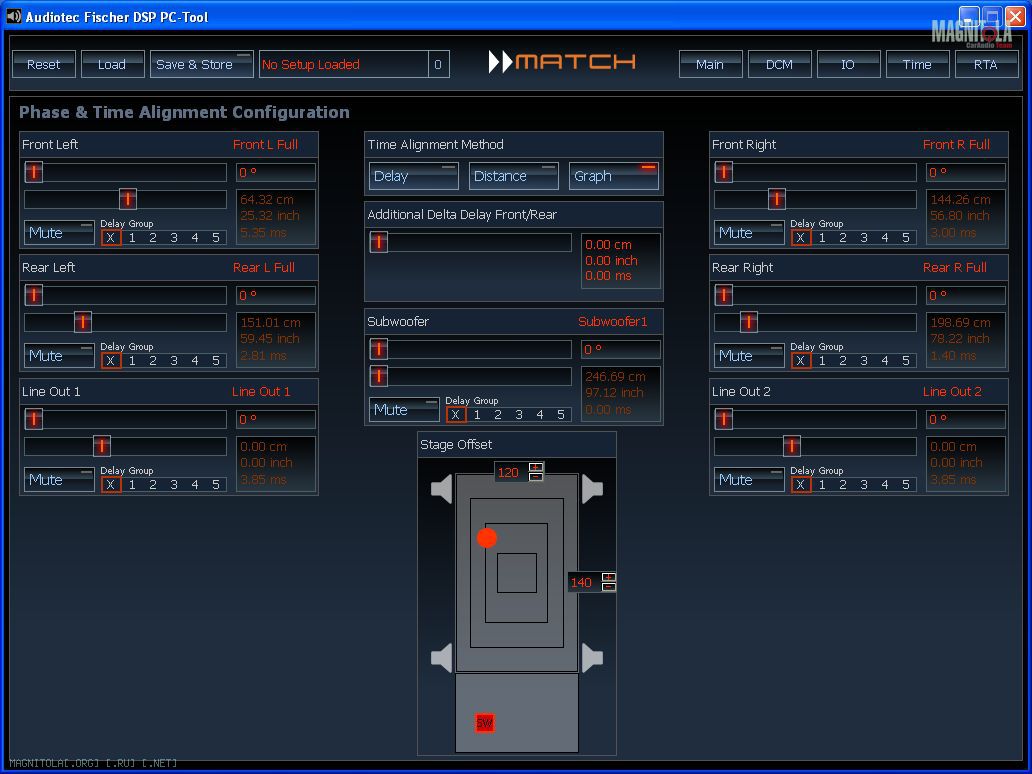Switch to the IO tab
Viewport: 1032px width, 774px height.
pyautogui.click(x=848, y=64)
